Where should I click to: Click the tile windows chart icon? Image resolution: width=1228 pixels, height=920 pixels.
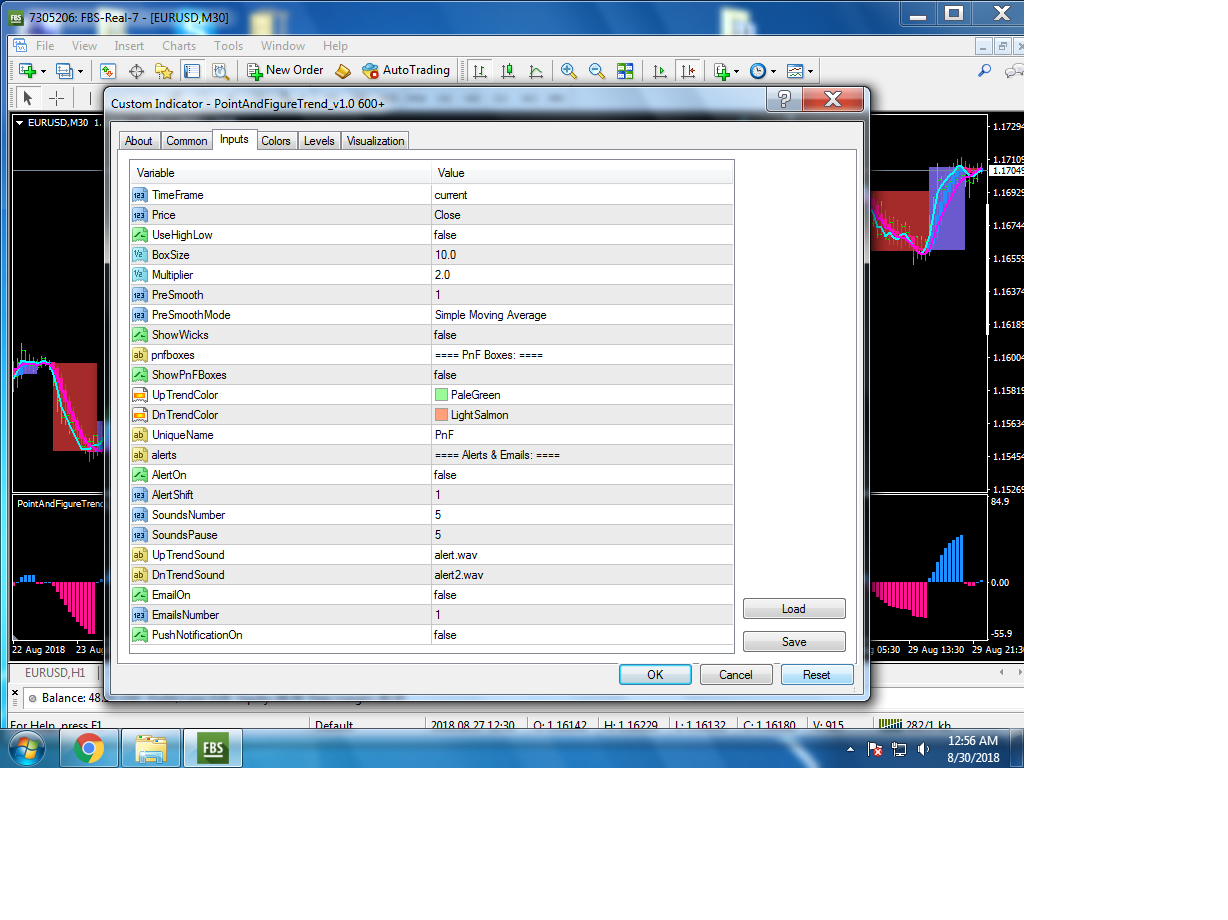pos(625,71)
